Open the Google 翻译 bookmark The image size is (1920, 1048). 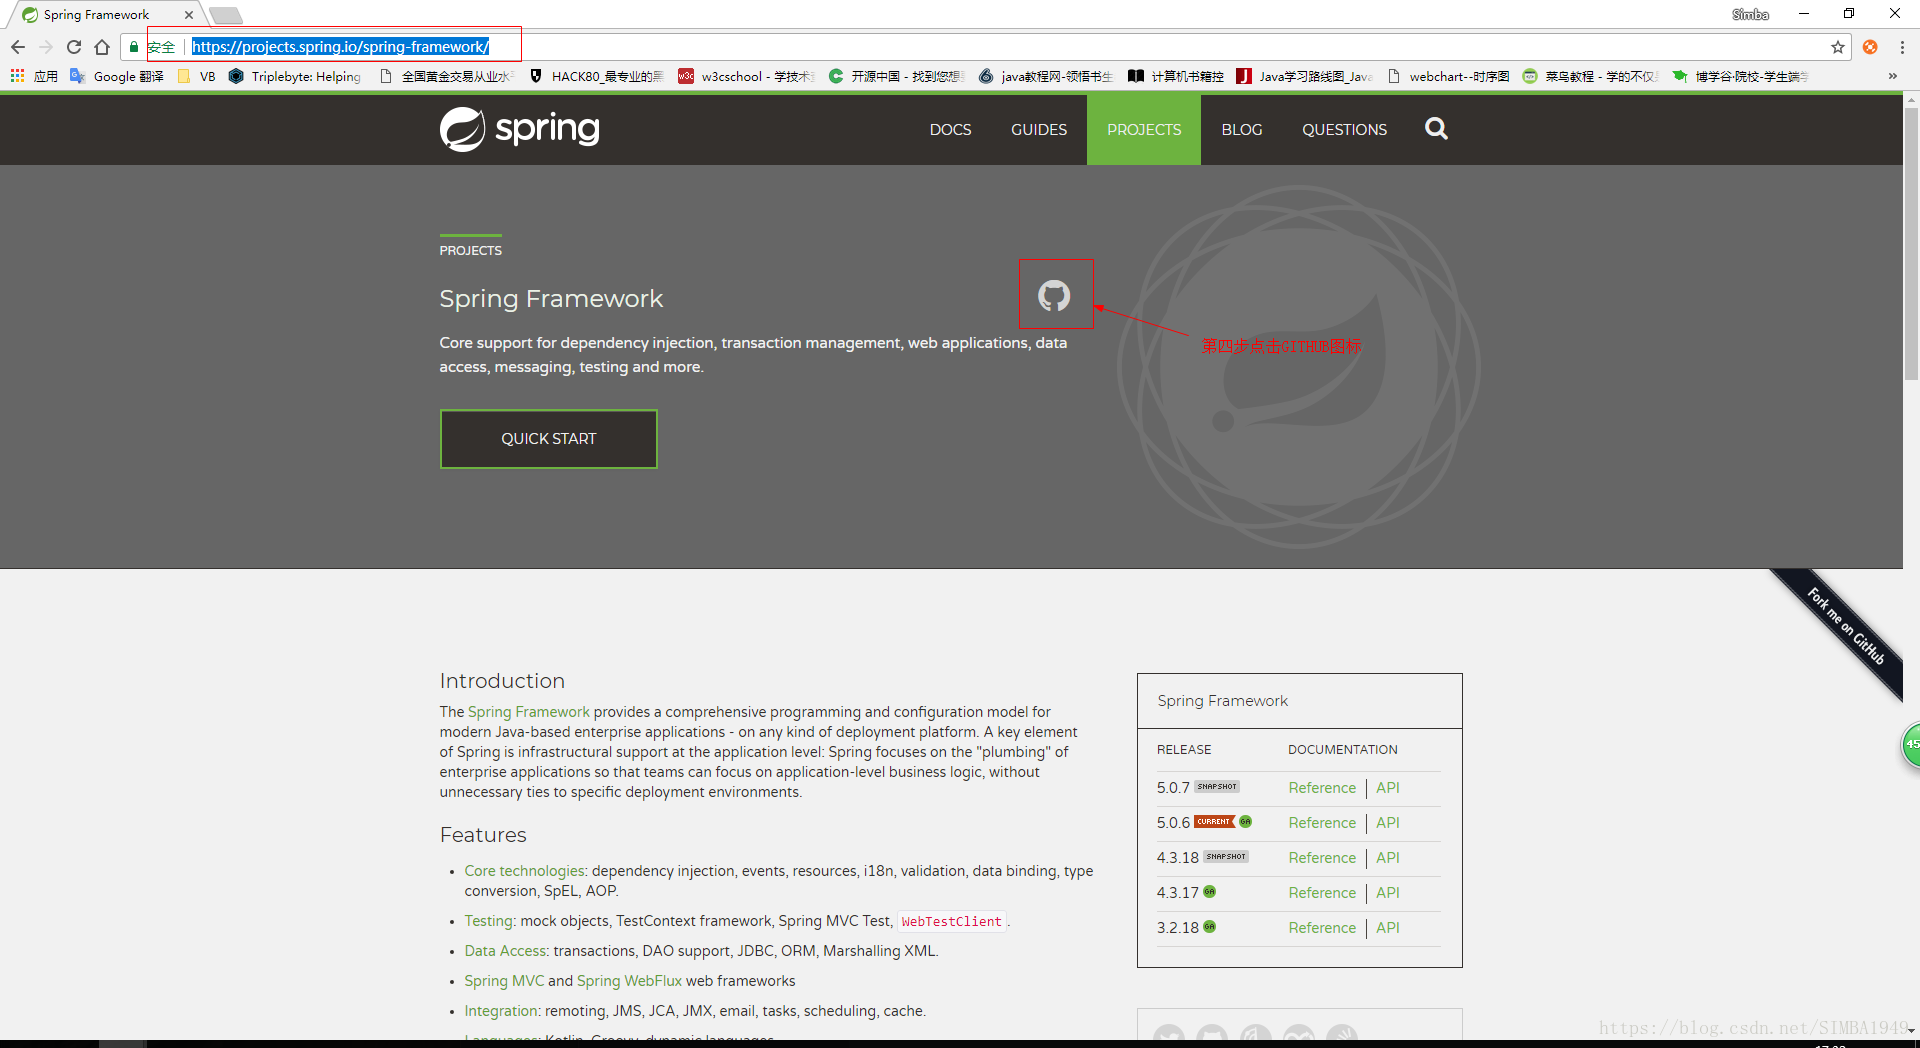coord(117,76)
